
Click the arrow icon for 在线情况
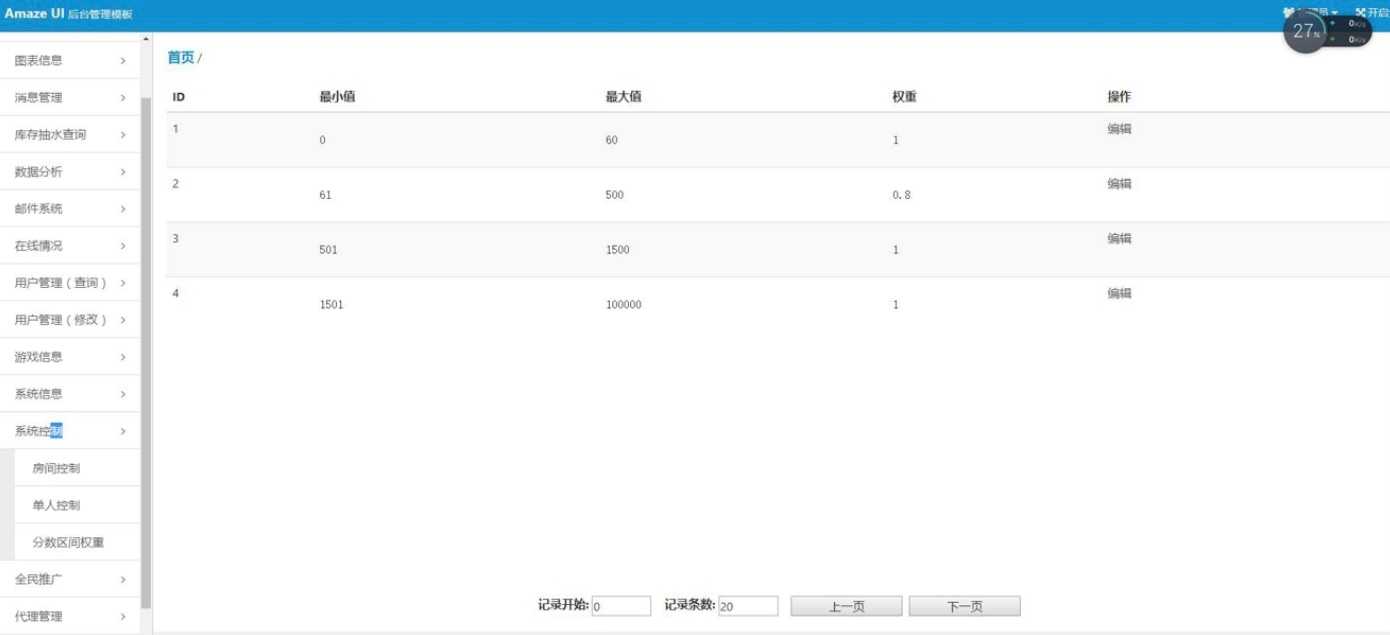pos(123,246)
